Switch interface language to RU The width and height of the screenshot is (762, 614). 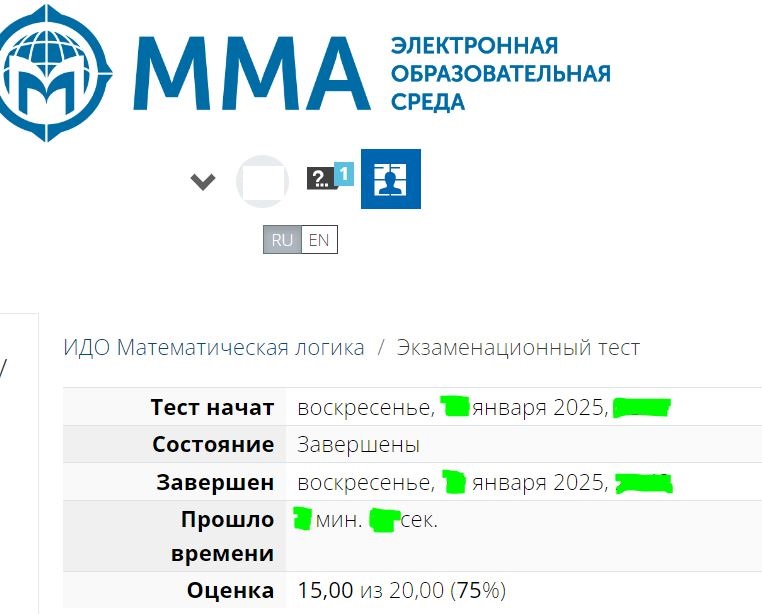coord(282,240)
